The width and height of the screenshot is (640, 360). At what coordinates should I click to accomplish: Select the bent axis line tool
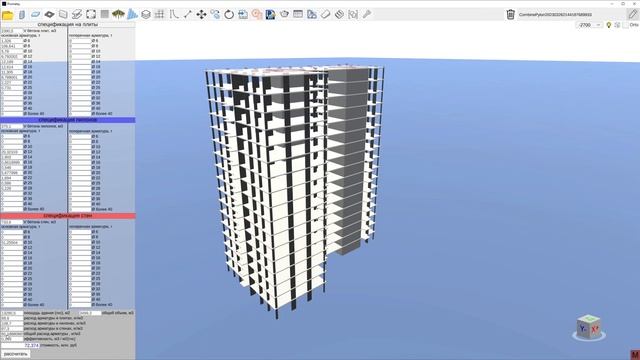pos(174,15)
